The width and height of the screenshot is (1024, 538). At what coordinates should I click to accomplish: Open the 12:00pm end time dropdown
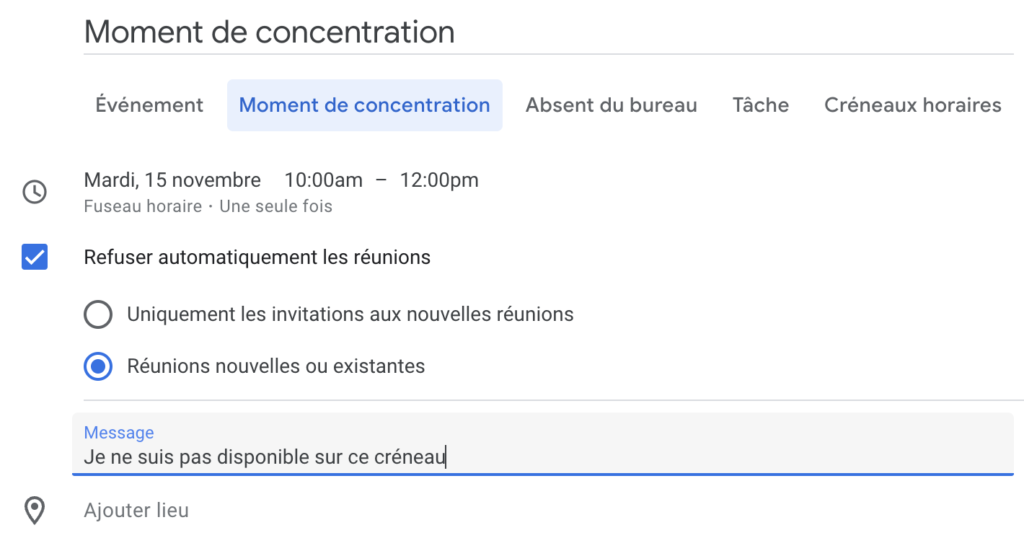point(439,180)
